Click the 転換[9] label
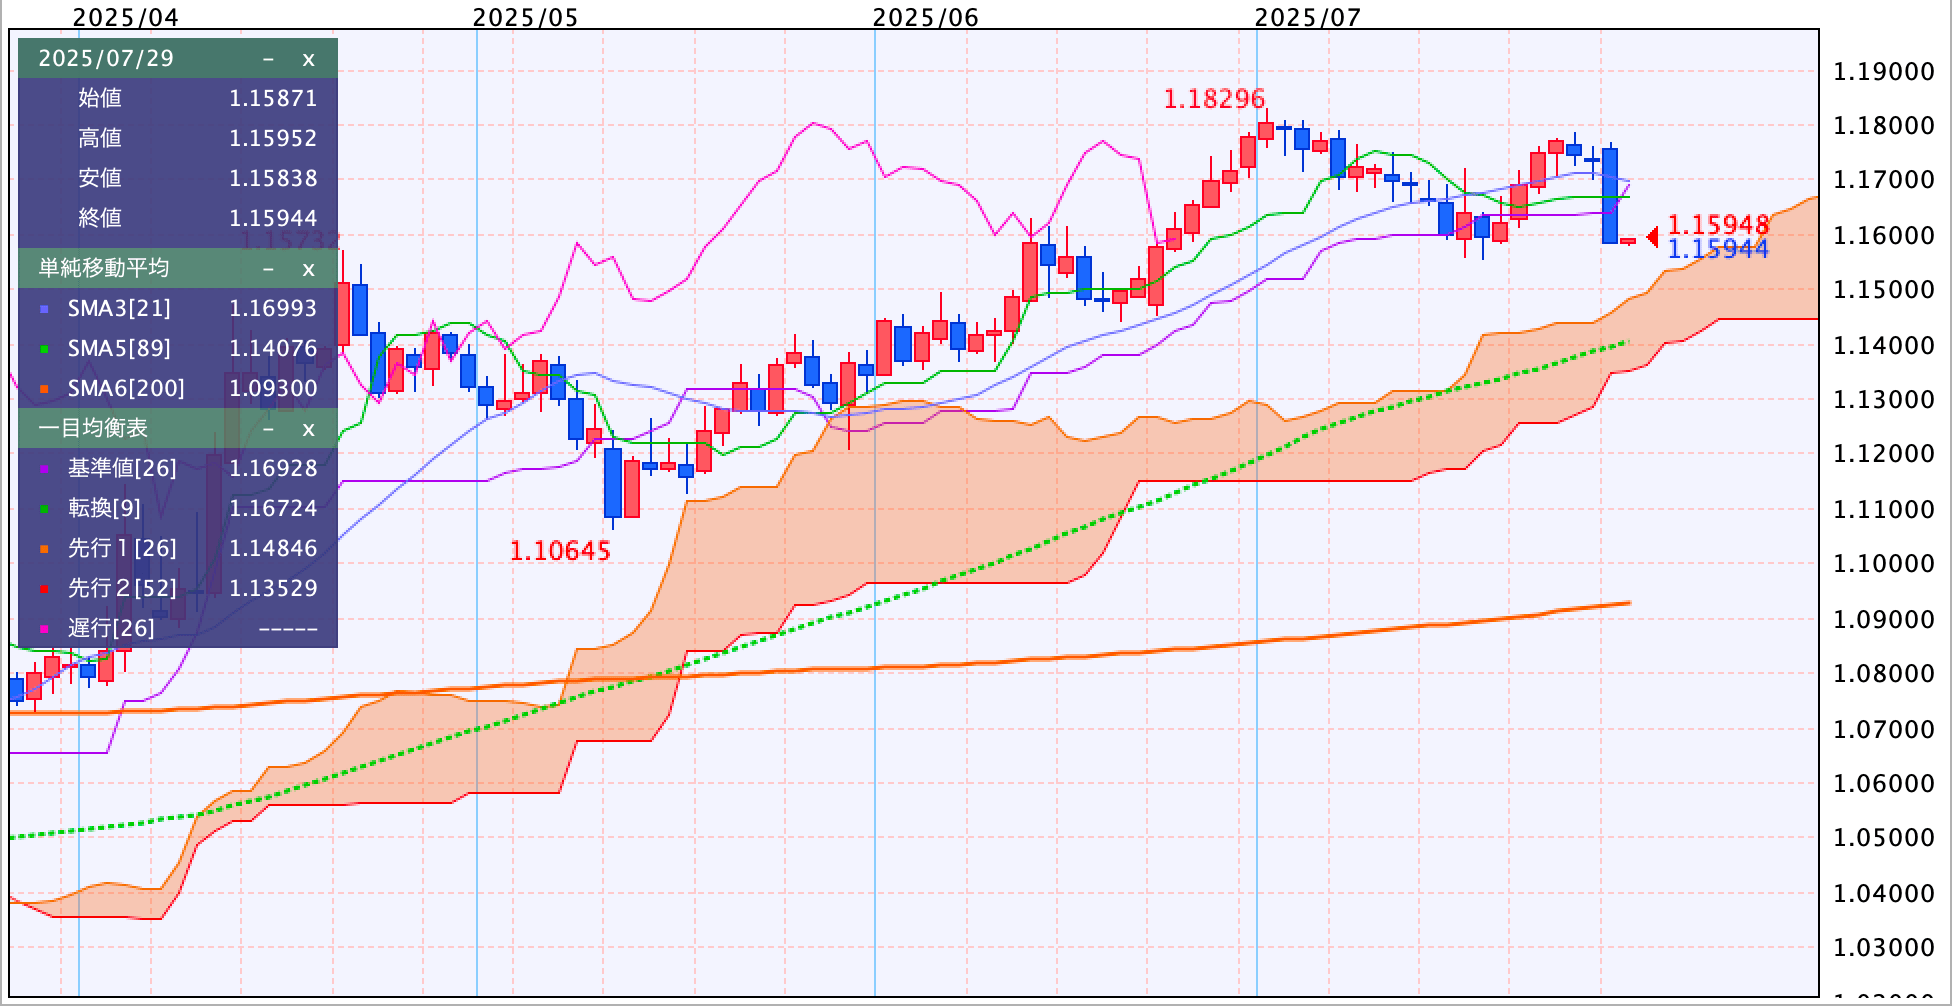 104,508
